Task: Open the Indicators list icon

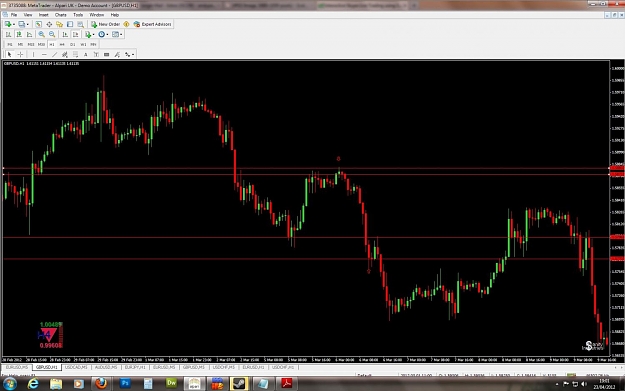Action: point(88,34)
